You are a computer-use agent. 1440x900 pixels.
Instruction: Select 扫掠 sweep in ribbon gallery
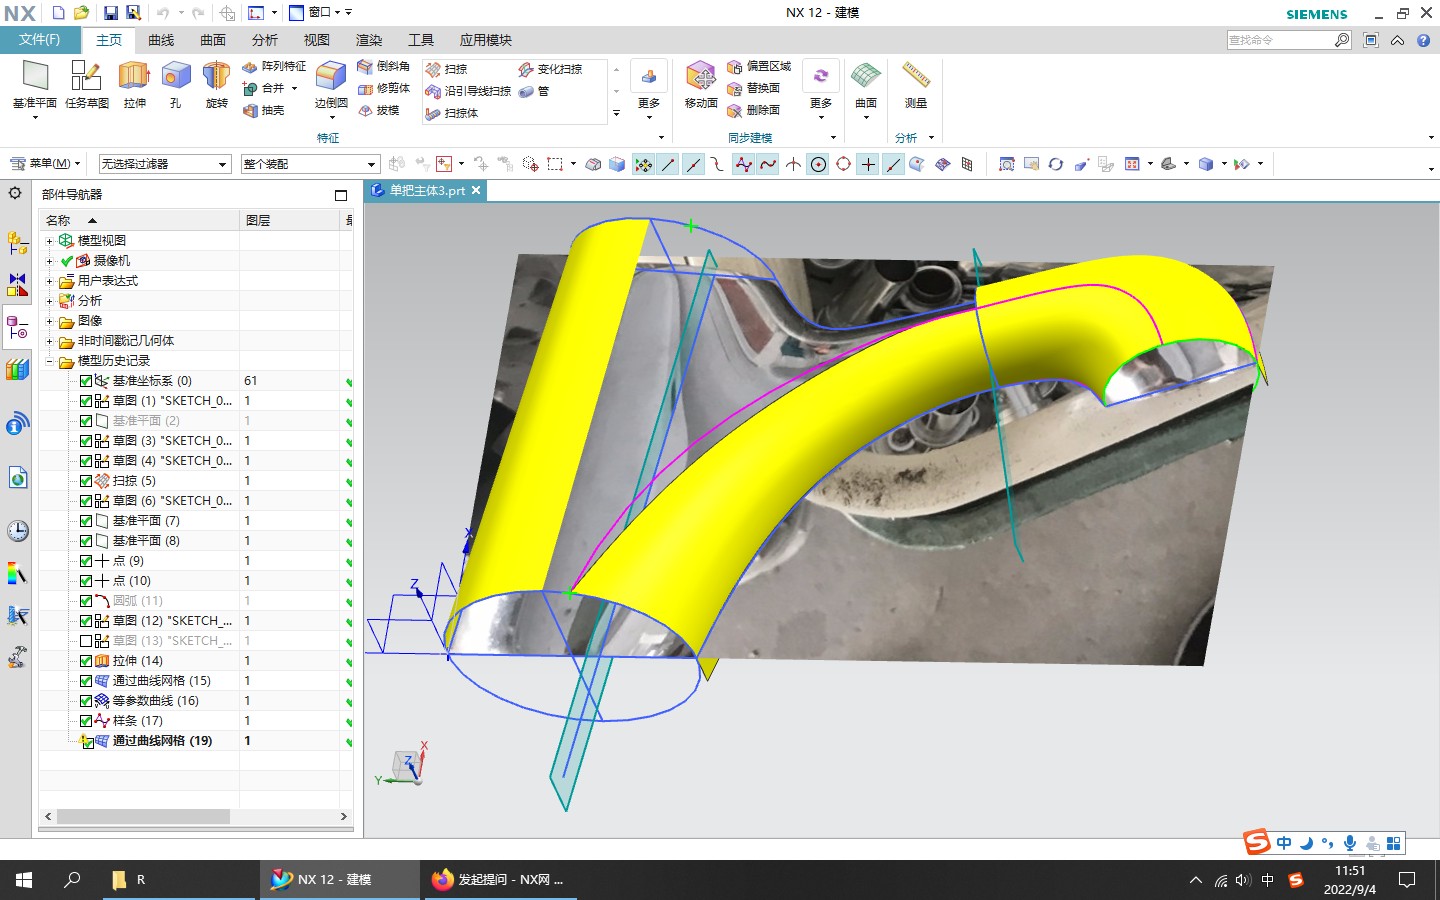pyautogui.click(x=446, y=69)
